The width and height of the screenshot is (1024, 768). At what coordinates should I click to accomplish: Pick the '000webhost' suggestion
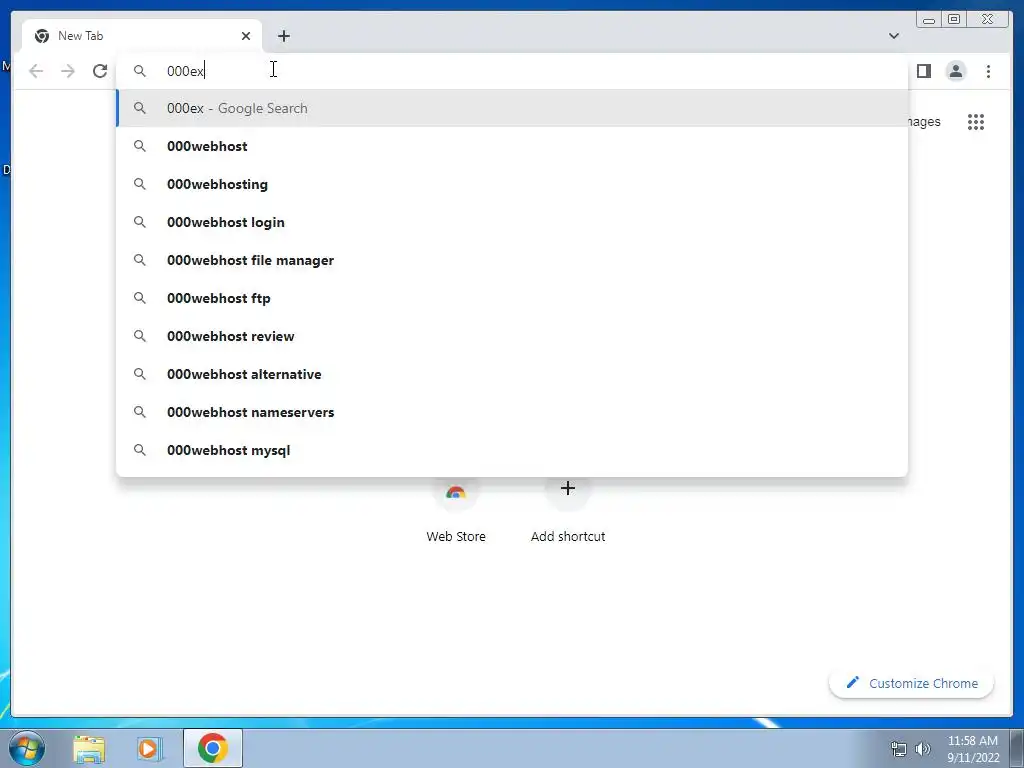(x=512, y=146)
